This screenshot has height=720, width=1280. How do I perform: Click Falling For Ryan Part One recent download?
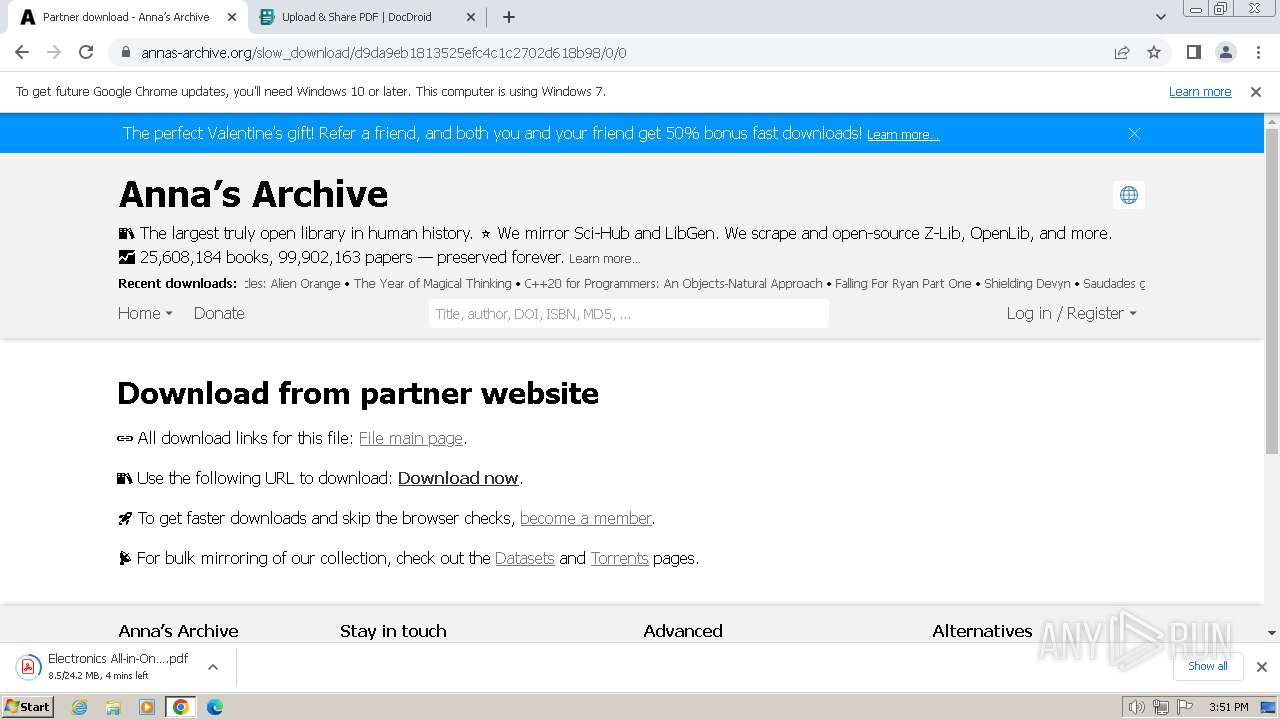tap(903, 284)
